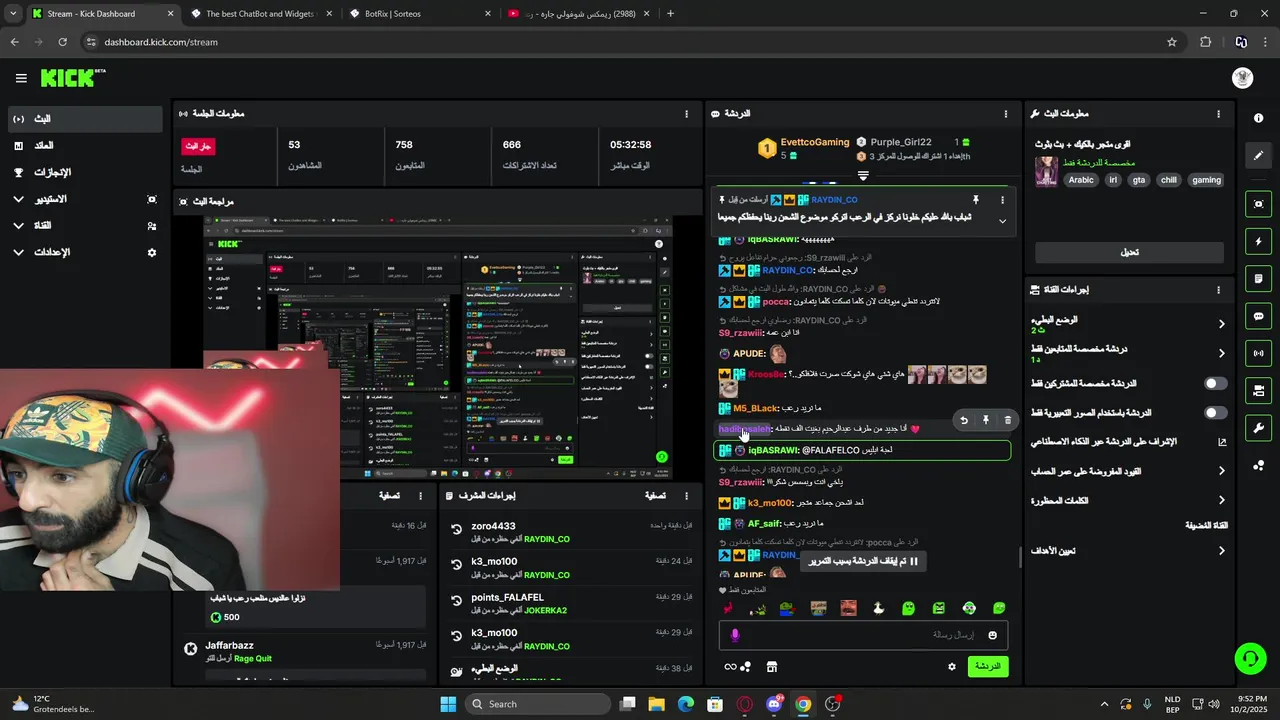Resume the chat paused by scrolling
Screen dimensions: 1280x720
[862, 562]
